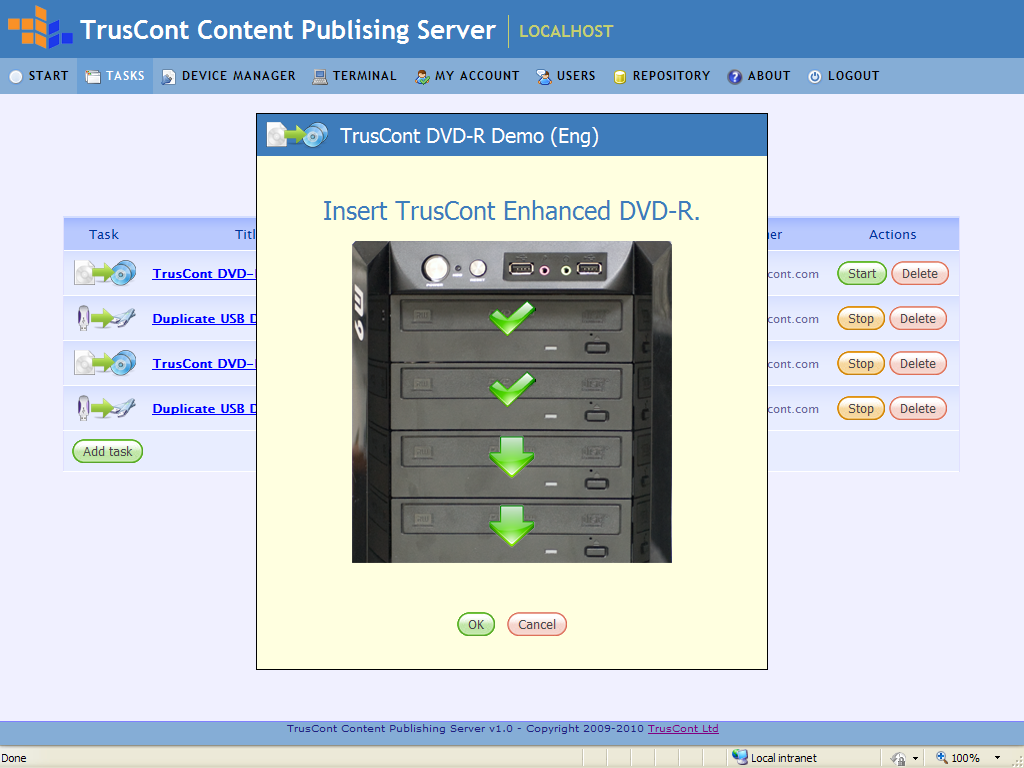The height and width of the screenshot is (768, 1024).
Task: Click the Logout power icon
Action: pyautogui.click(x=814, y=77)
